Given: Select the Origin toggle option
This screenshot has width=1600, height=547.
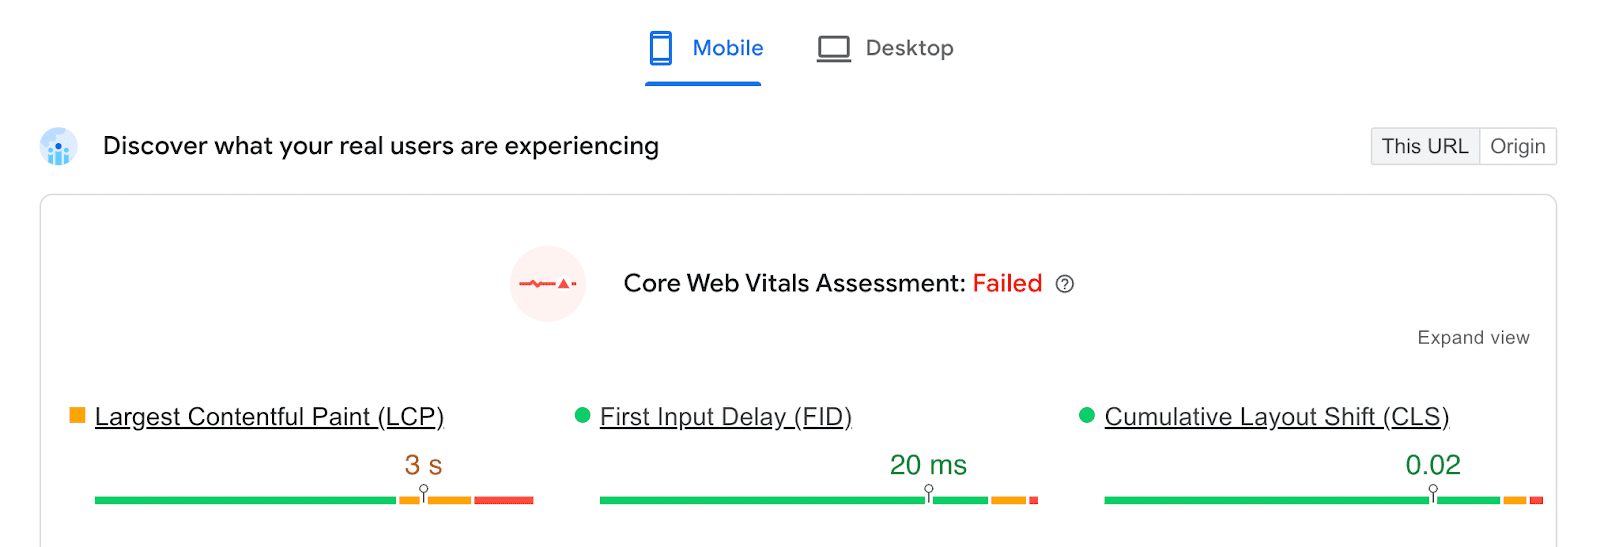Looking at the screenshot, I should click(x=1517, y=146).
